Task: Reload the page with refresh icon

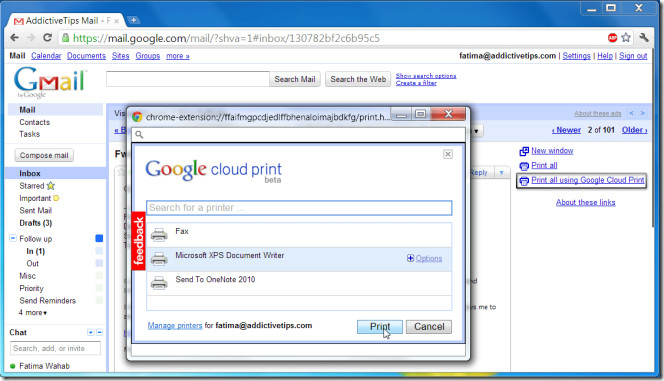Action: 47,38
